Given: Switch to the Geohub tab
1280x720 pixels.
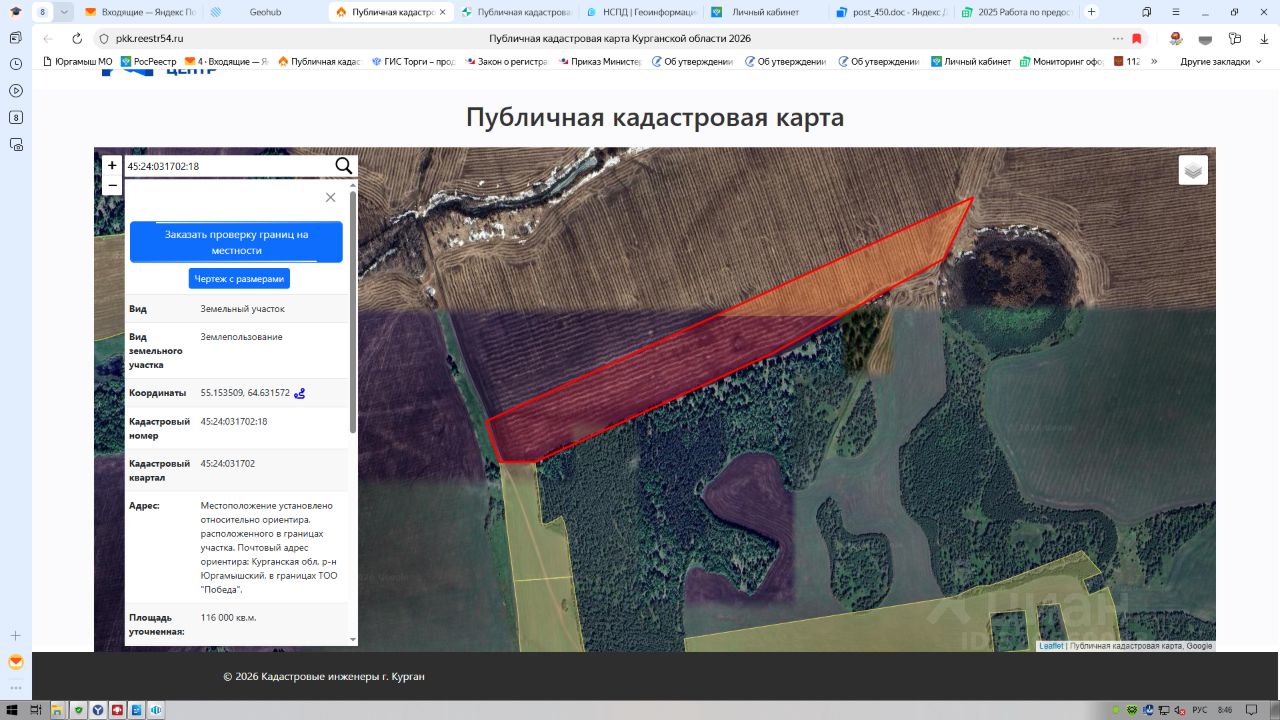Looking at the screenshot, I should [265, 12].
